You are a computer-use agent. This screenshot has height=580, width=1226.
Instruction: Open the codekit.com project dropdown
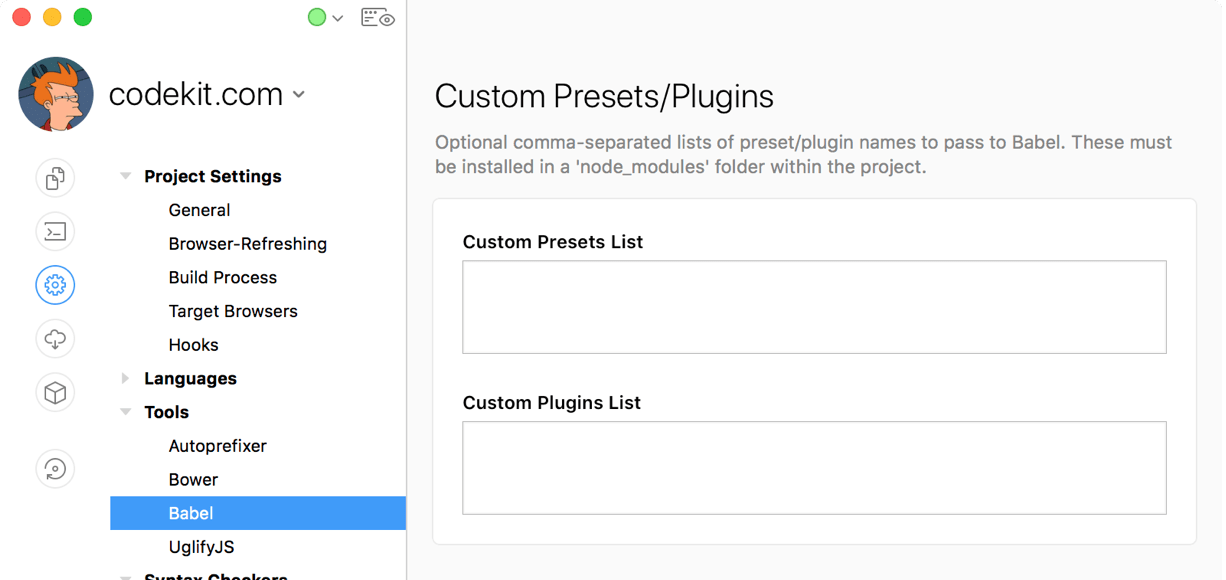[x=207, y=94]
